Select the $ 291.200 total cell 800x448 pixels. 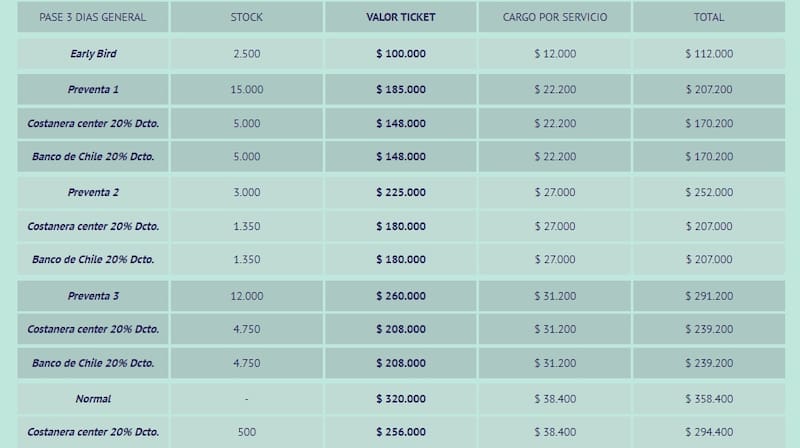click(709, 296)
